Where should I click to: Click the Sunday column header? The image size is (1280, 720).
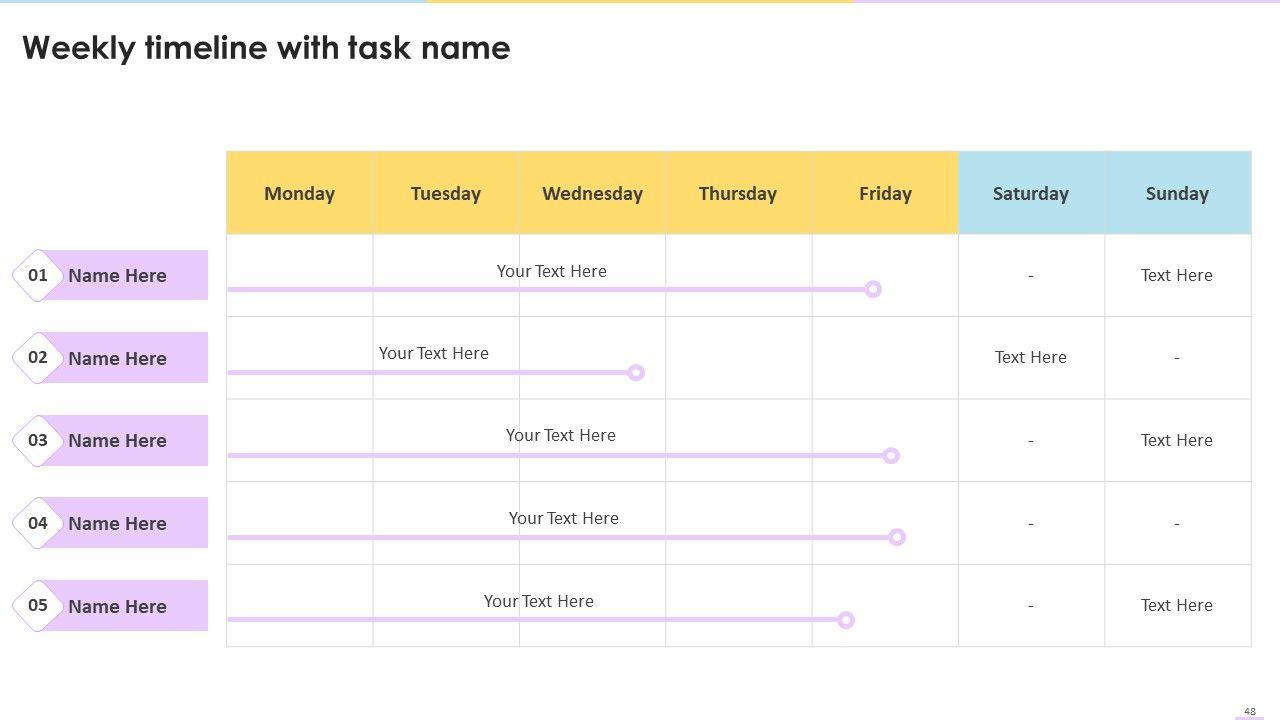click(x=1177, y=193)
